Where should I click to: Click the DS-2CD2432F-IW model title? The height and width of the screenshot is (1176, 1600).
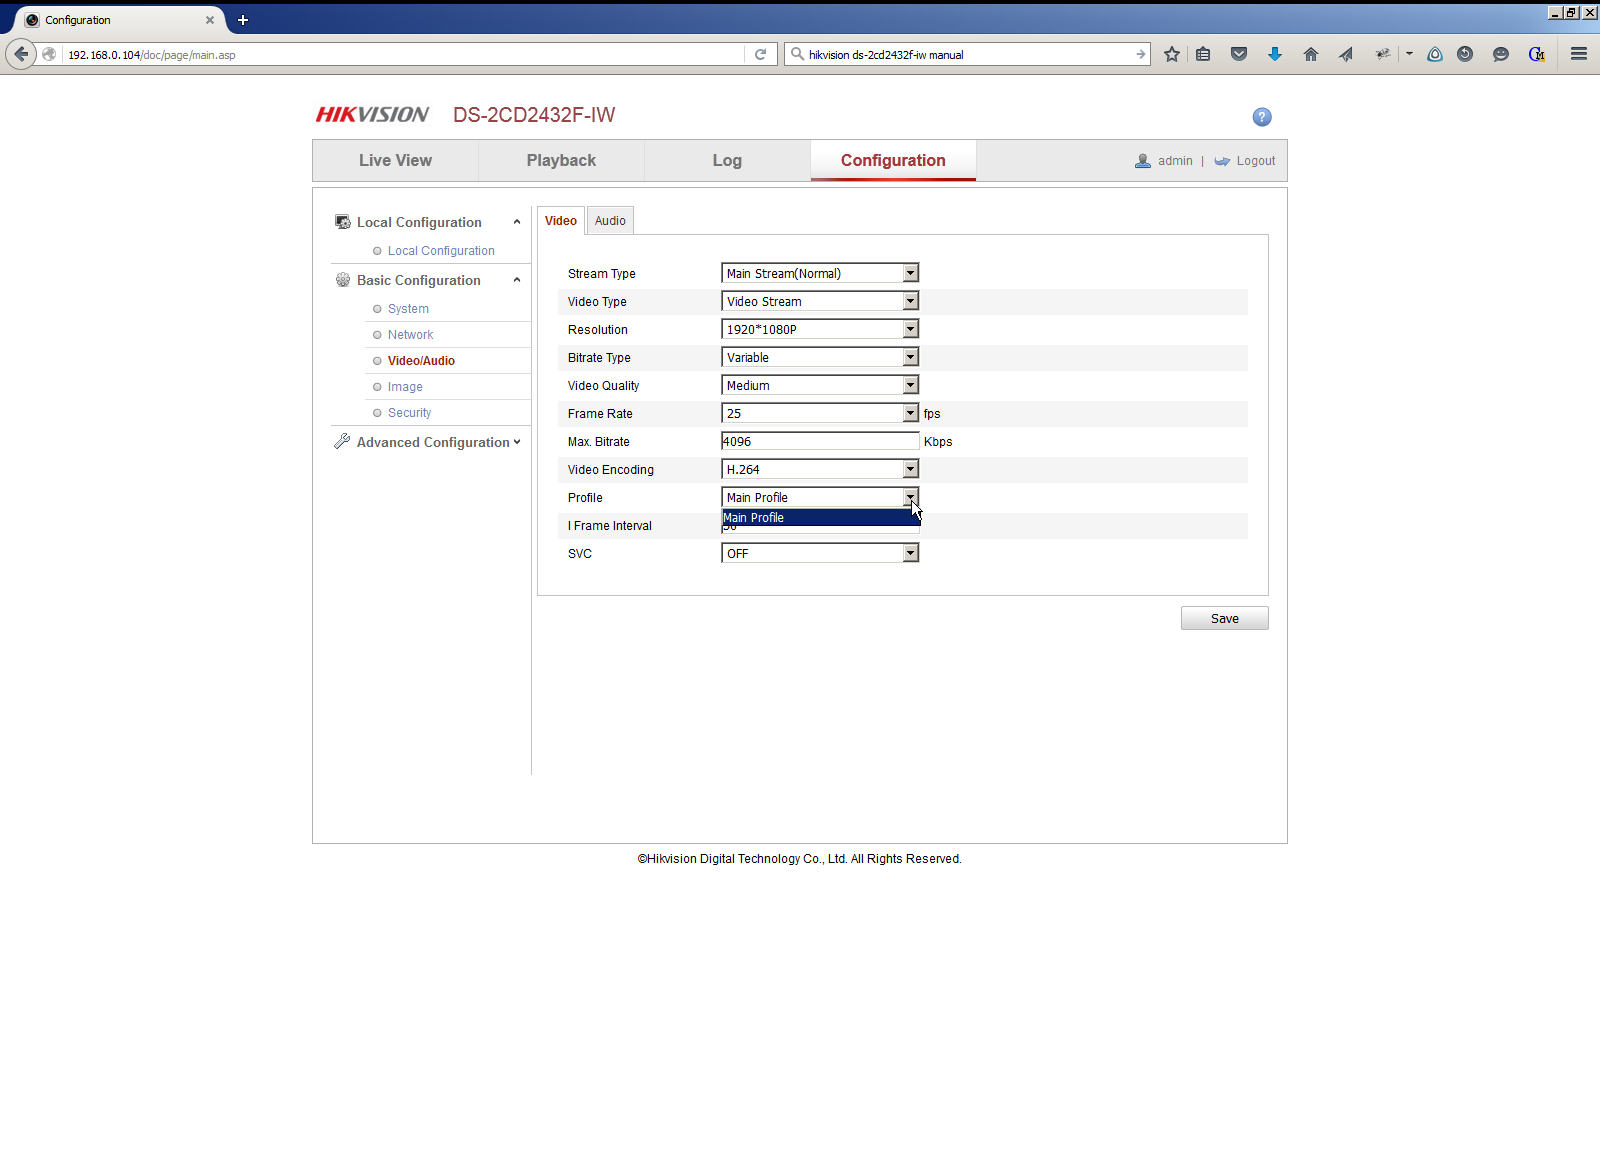534,115
